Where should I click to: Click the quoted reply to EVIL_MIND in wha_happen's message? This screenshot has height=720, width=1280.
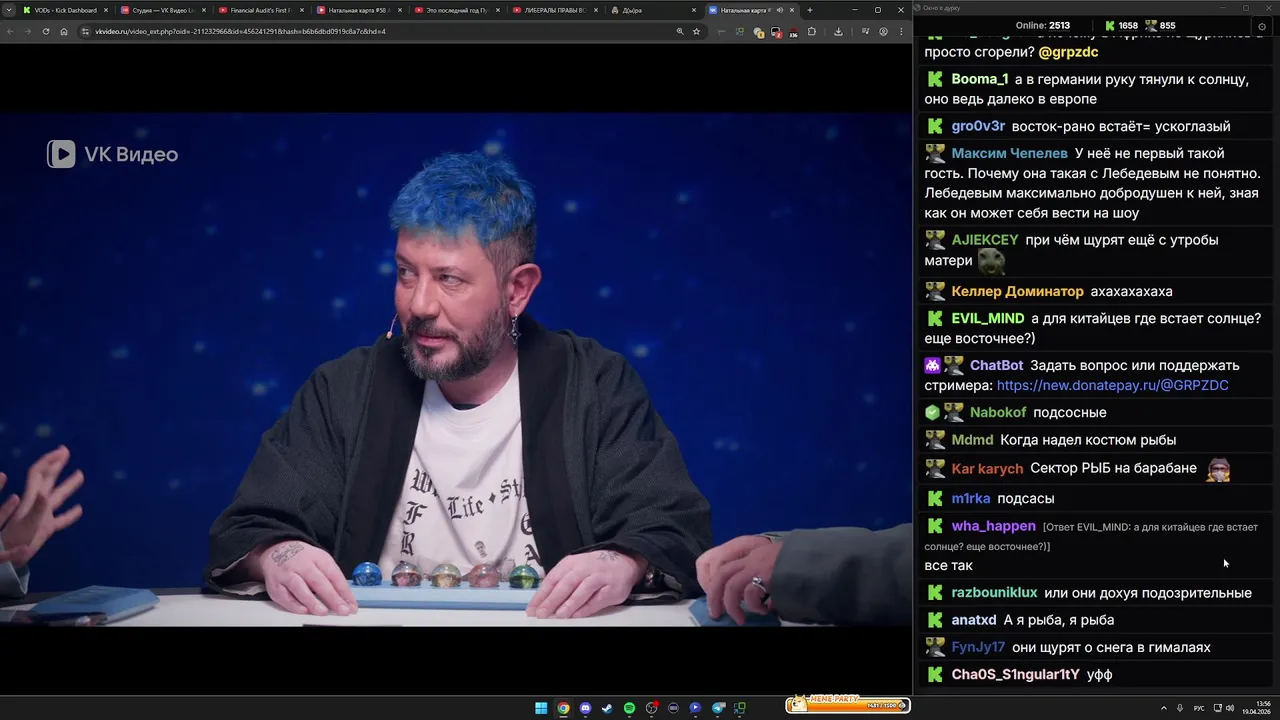(x=1091, y=537)
